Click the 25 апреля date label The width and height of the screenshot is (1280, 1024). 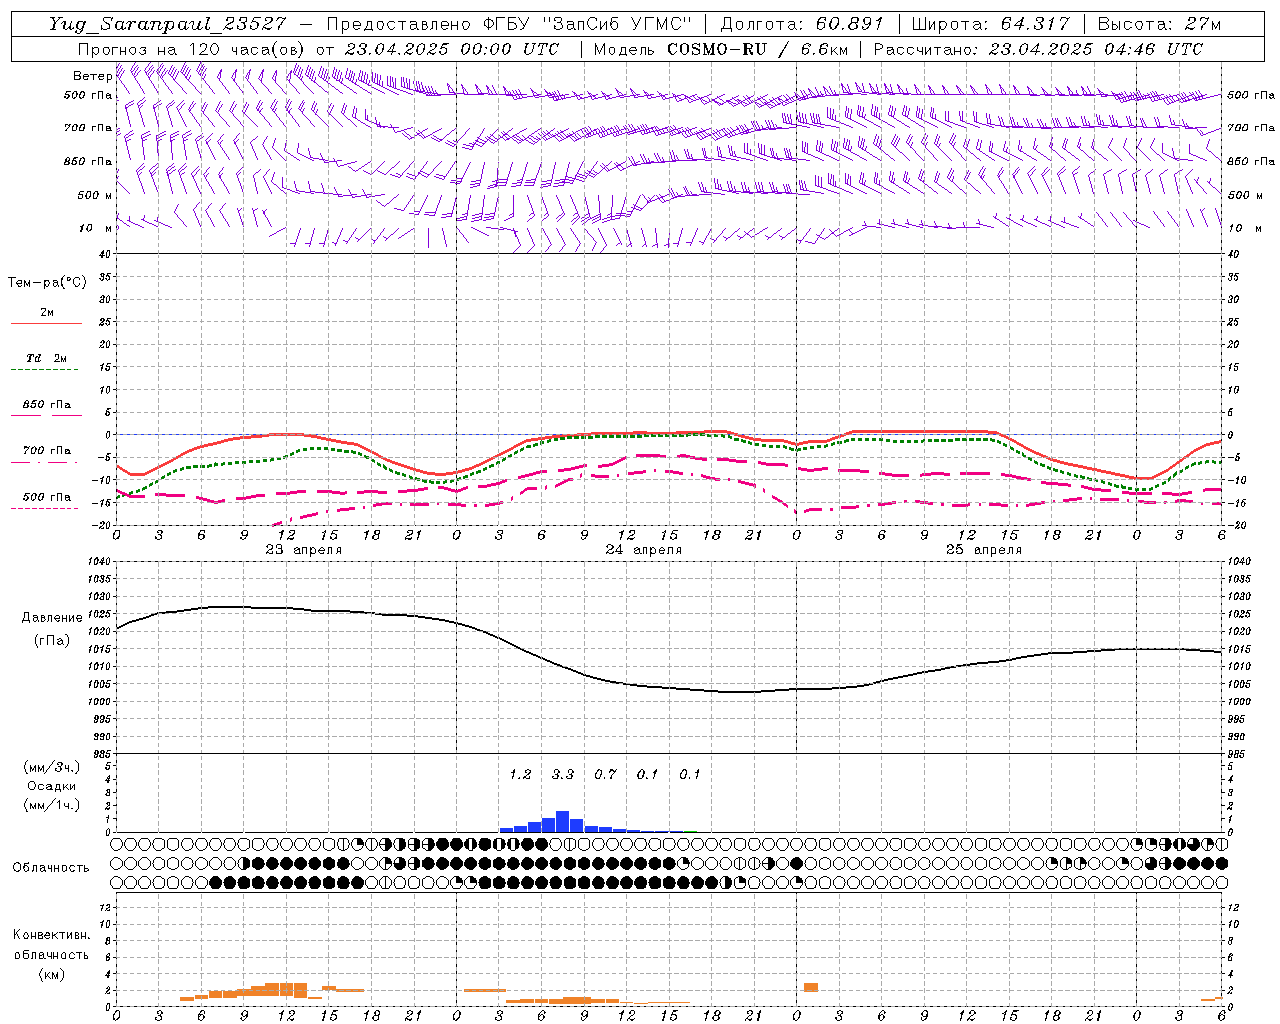pos(984,550)
